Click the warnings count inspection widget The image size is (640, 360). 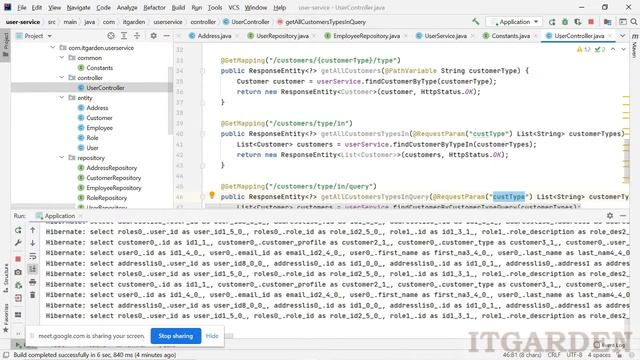click(x=584, y=49)
